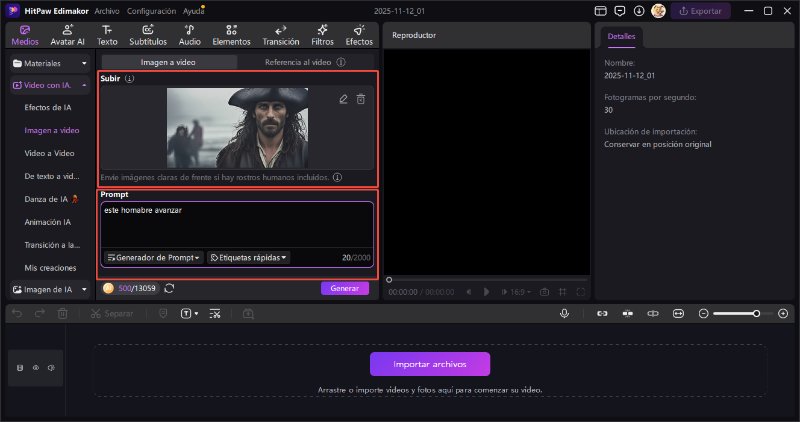800x422 pixels.
Task: Delete selected clip with timeline trash icon
Action: 62,313
